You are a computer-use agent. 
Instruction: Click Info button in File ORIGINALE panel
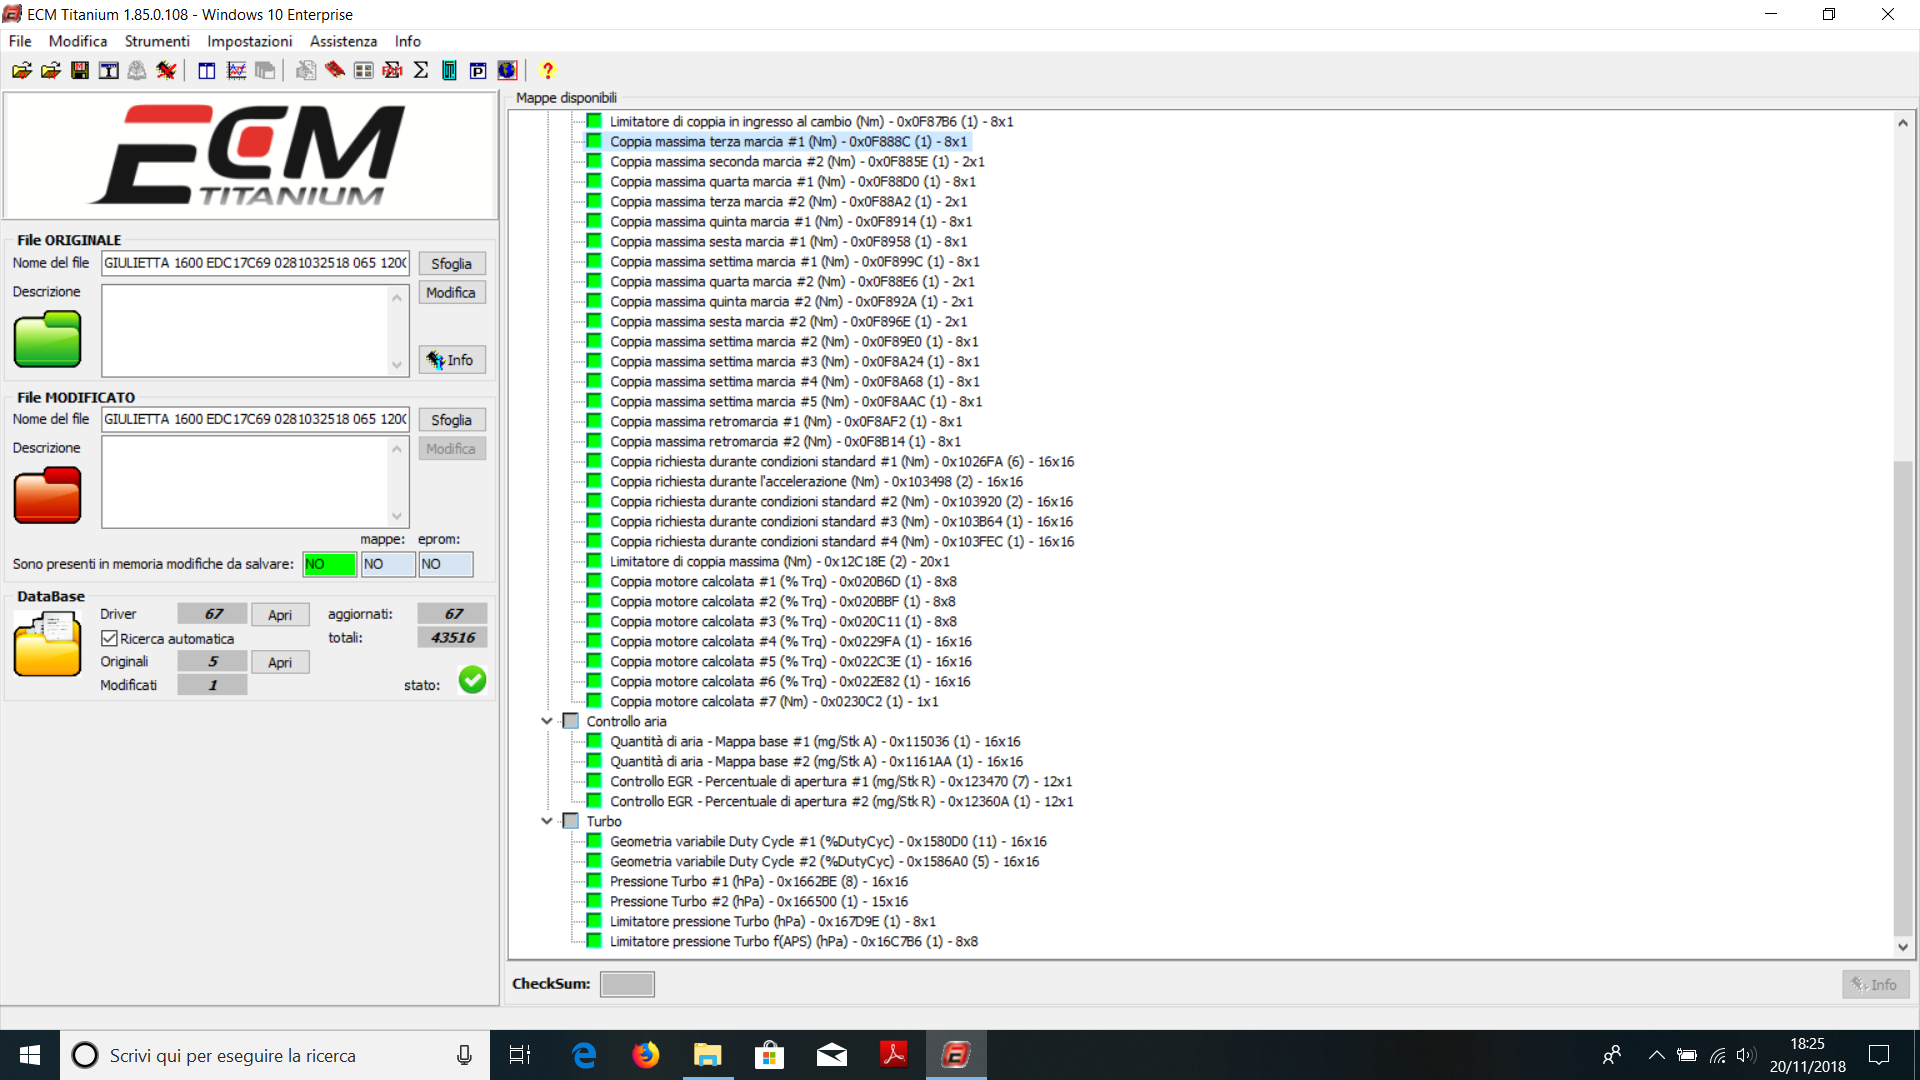(x=452, y=360)
